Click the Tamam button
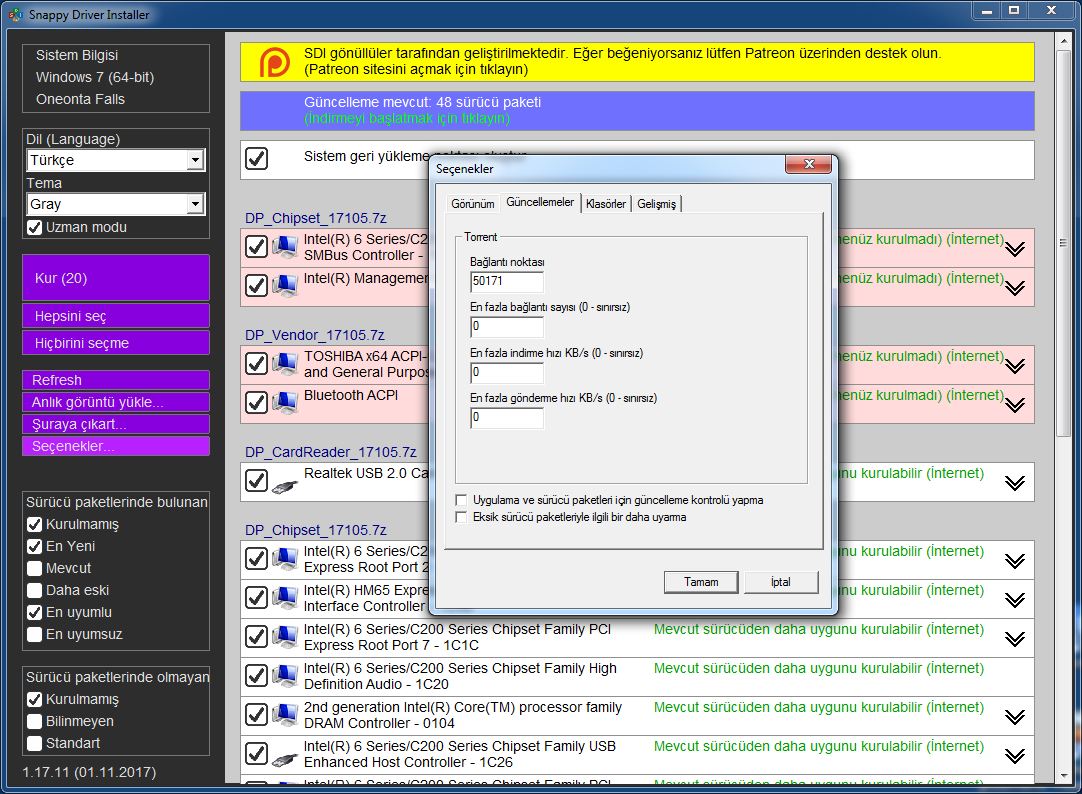 point(701,582)
